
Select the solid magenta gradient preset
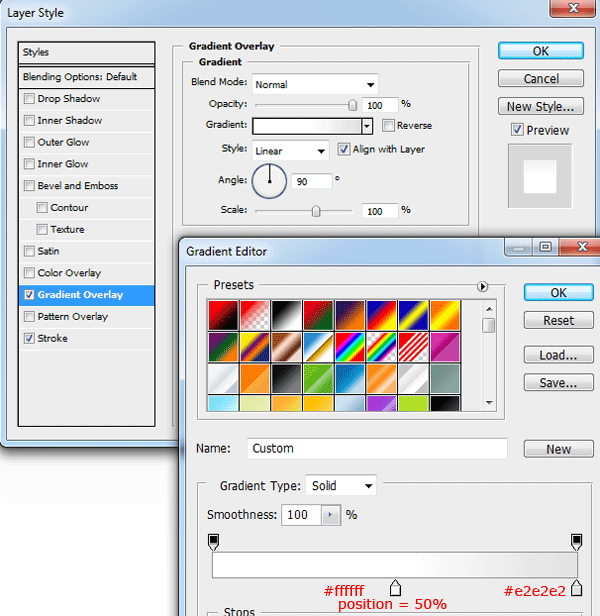point(445,347)
